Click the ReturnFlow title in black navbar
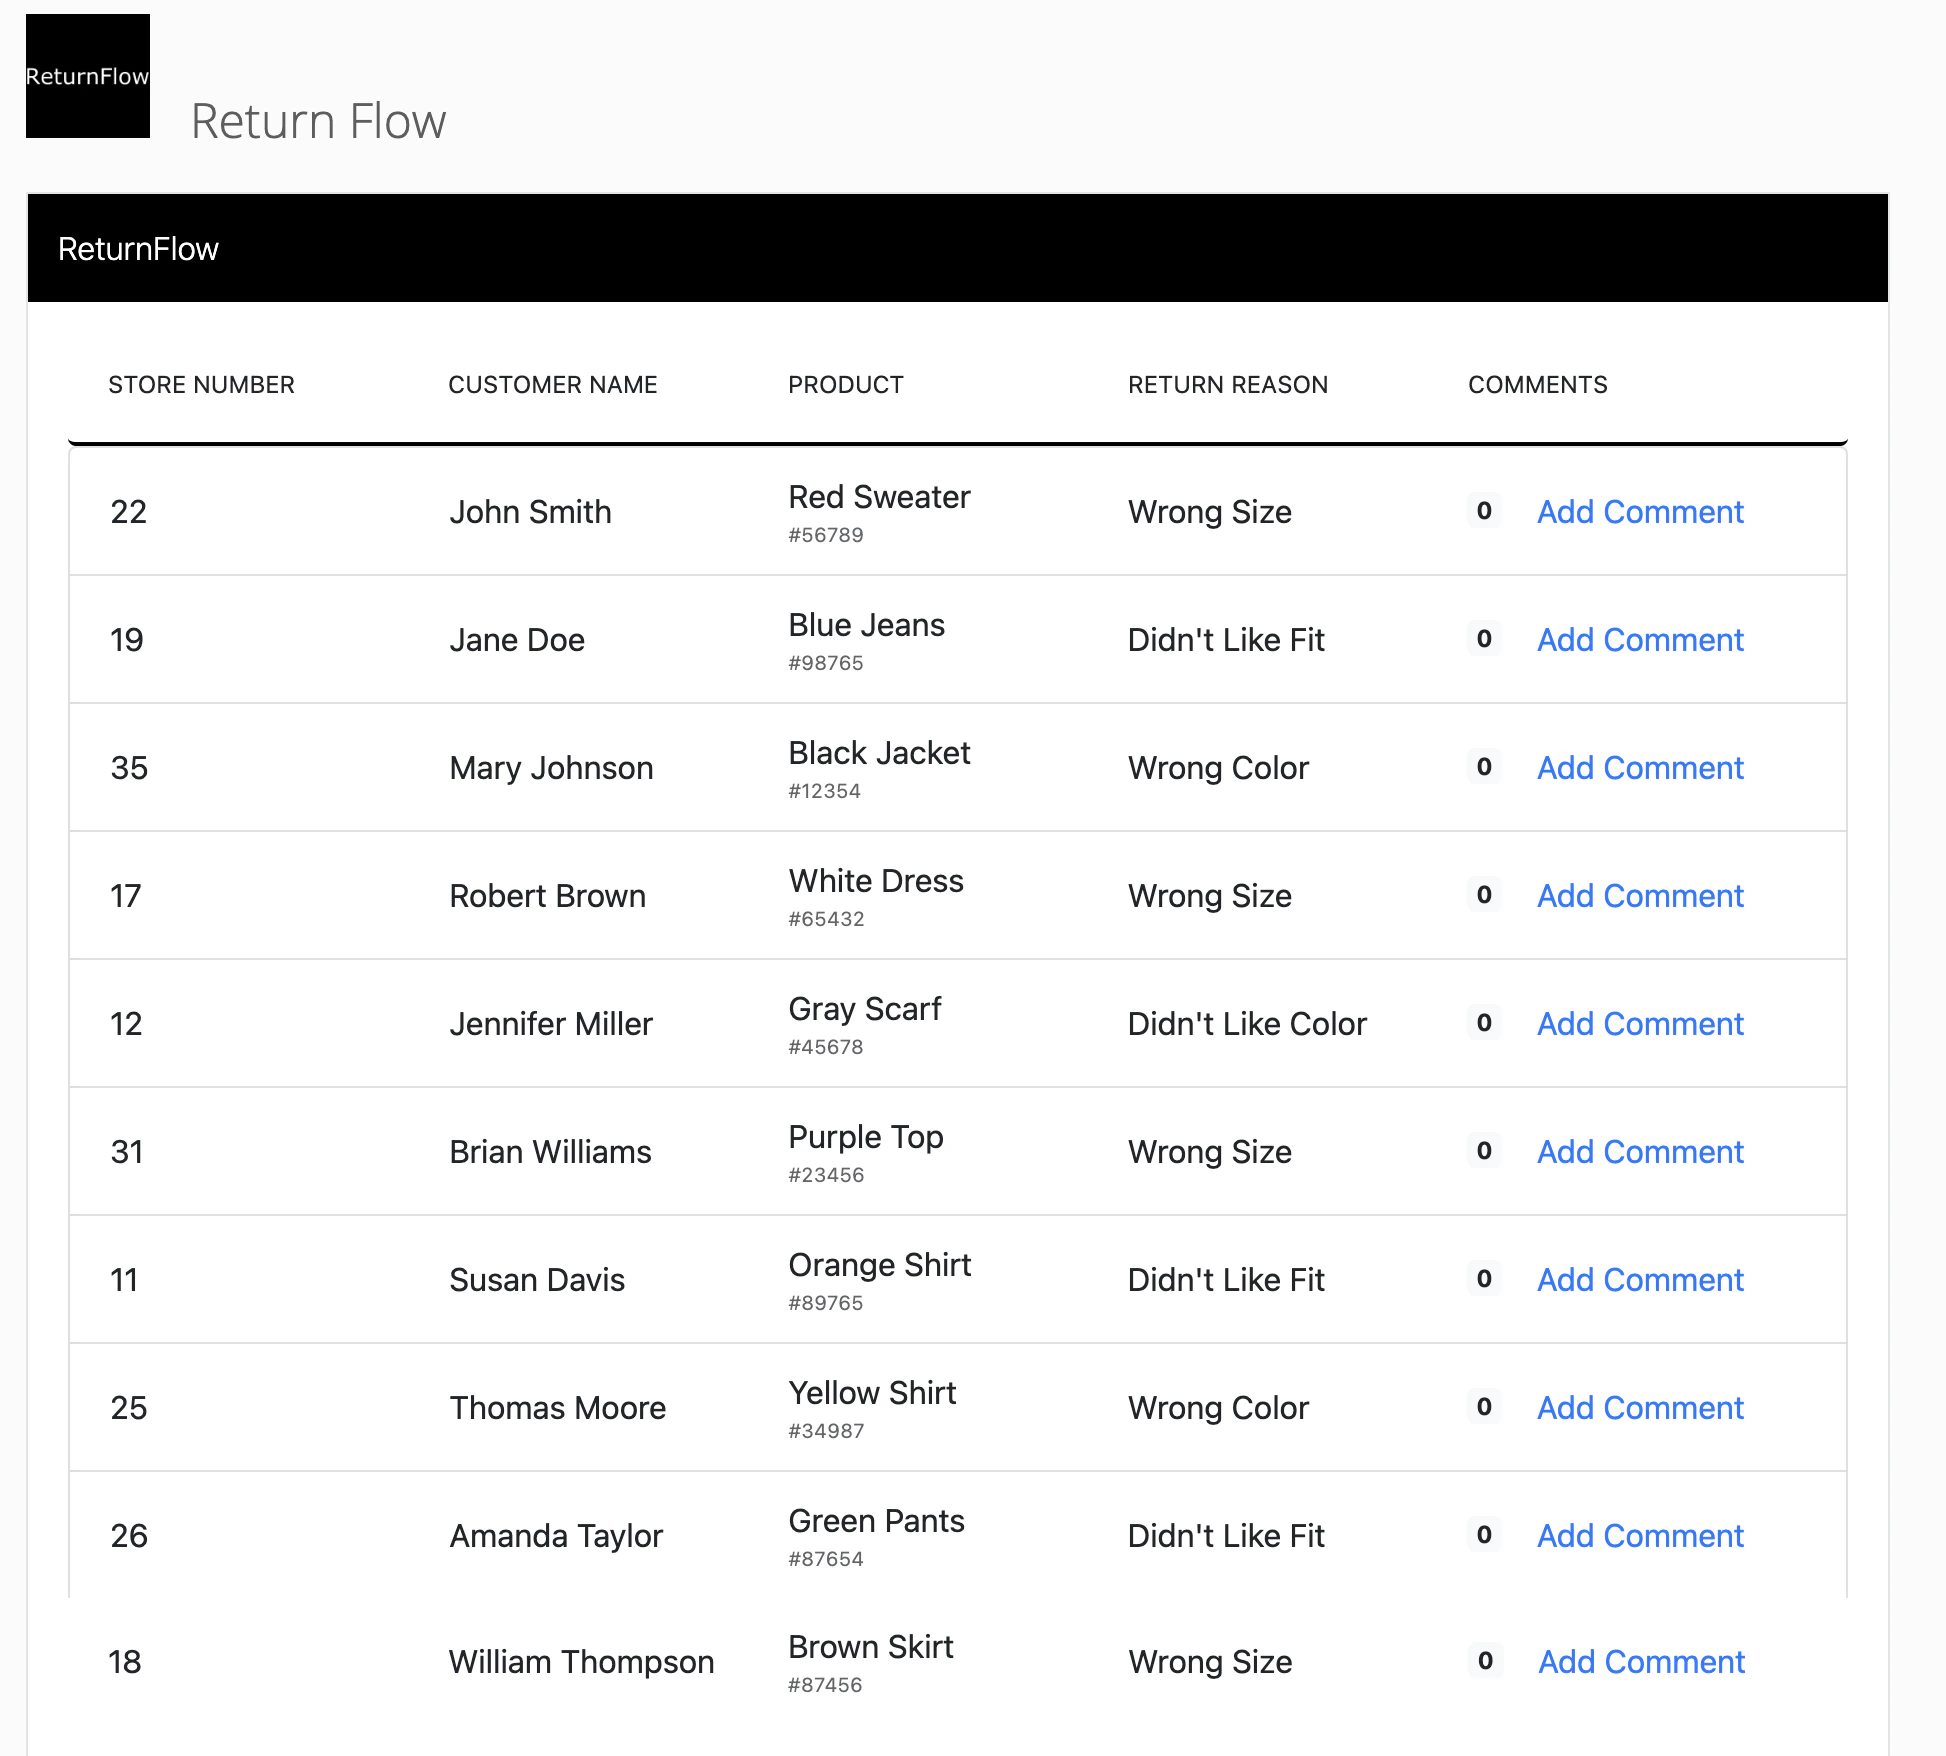This screenshot has width=1946, height=1756. coord(138,249)
